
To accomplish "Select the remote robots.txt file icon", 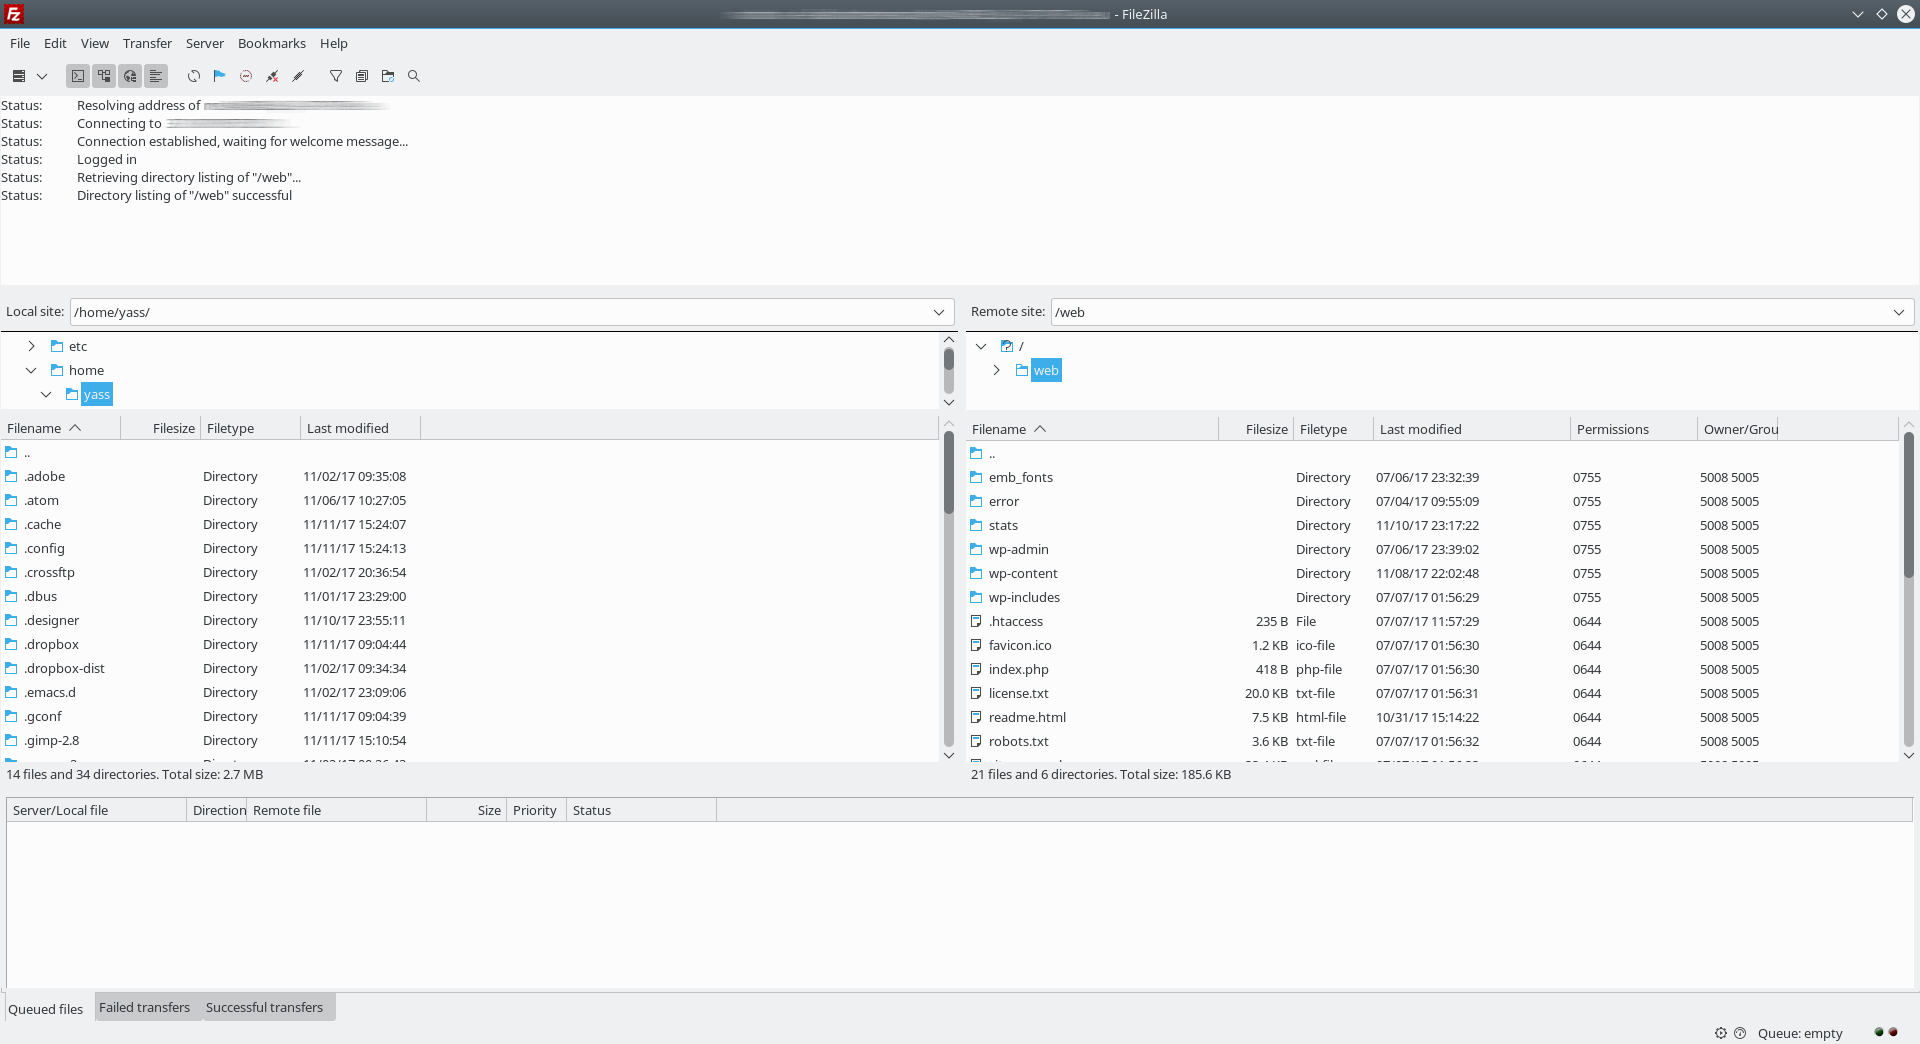I will click(x=976, y=741).
